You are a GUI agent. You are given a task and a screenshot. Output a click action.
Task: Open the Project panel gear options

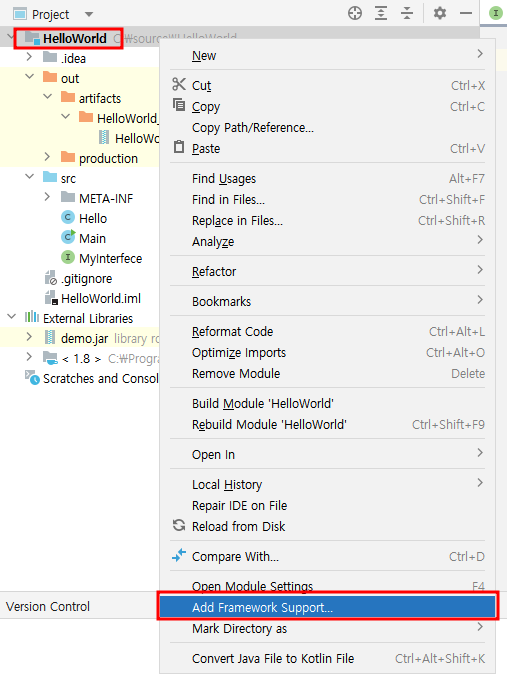click(440, 14)
